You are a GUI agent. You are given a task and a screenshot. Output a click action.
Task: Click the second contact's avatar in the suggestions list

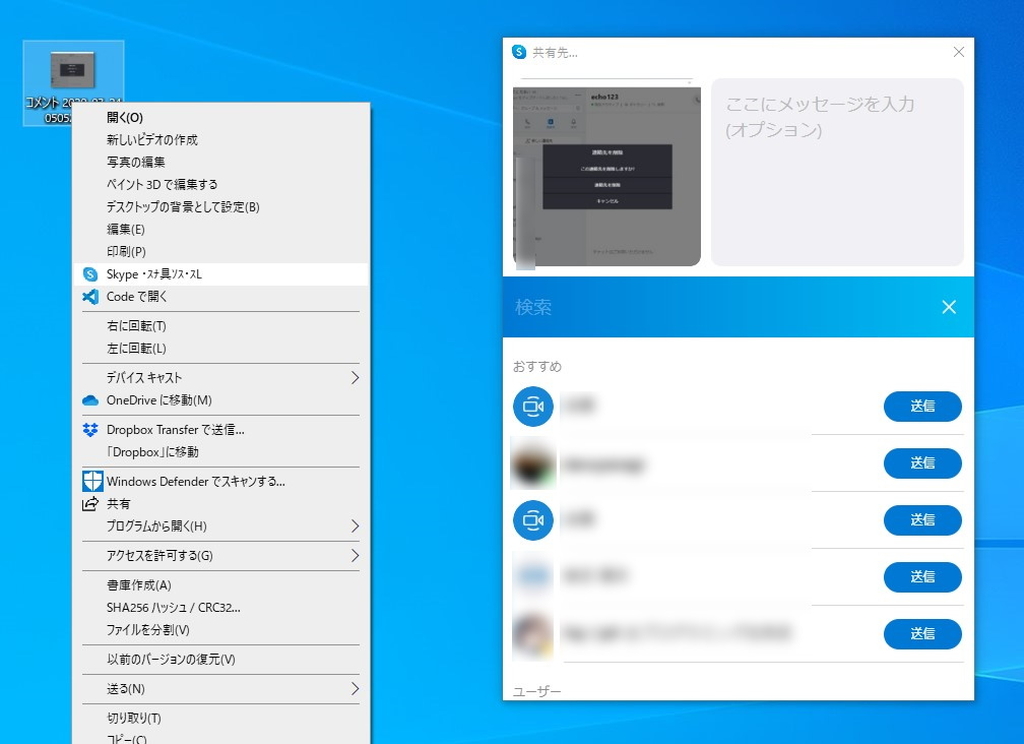coord(533,463)
